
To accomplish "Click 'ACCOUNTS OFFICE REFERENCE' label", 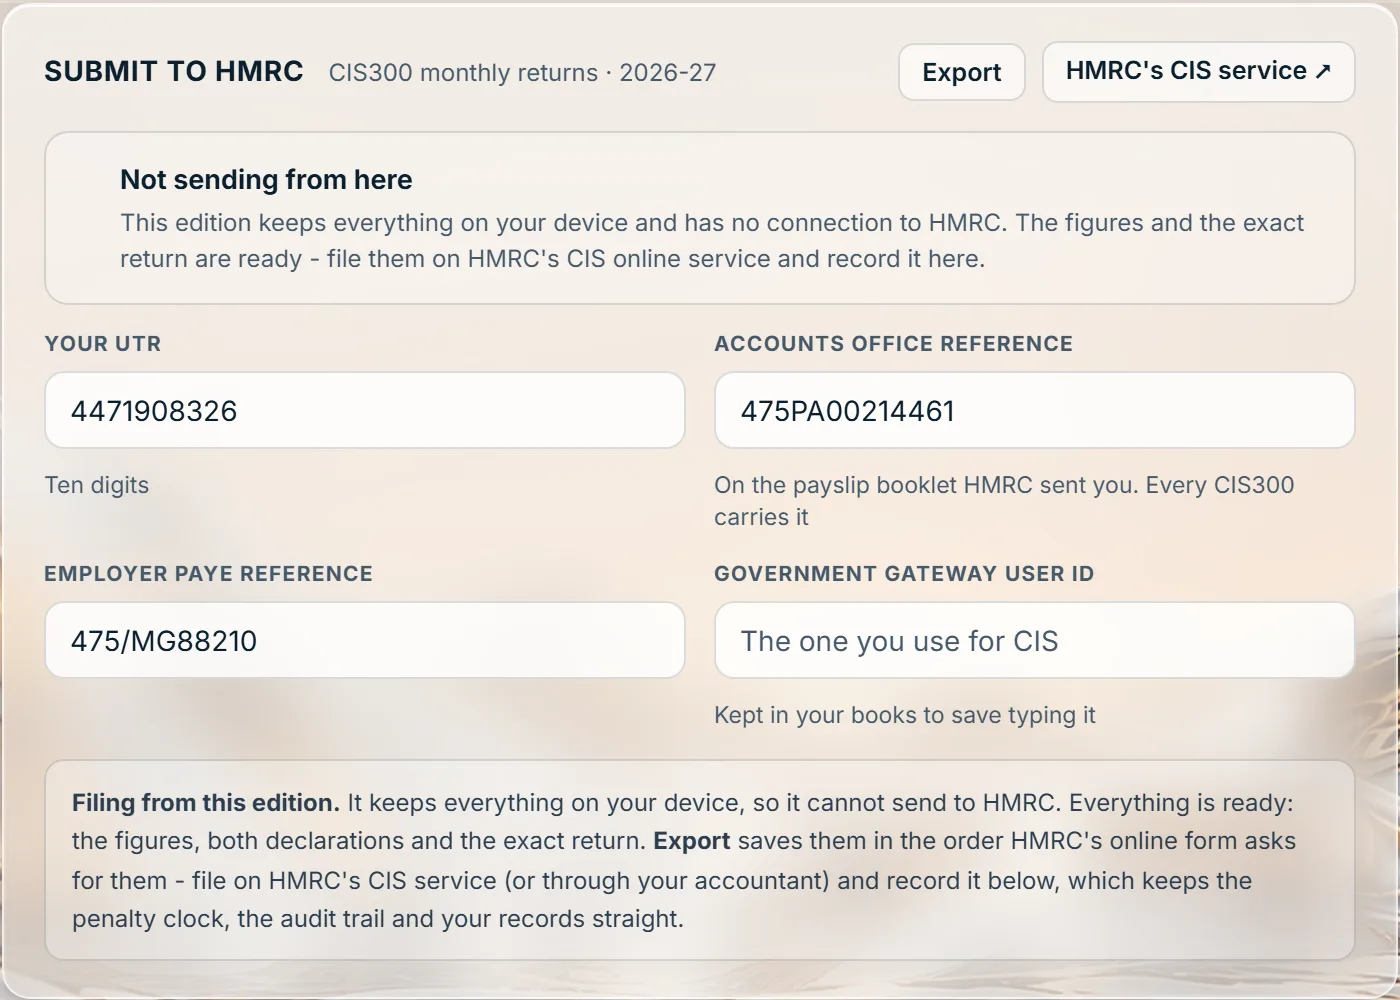I will 893,344.
